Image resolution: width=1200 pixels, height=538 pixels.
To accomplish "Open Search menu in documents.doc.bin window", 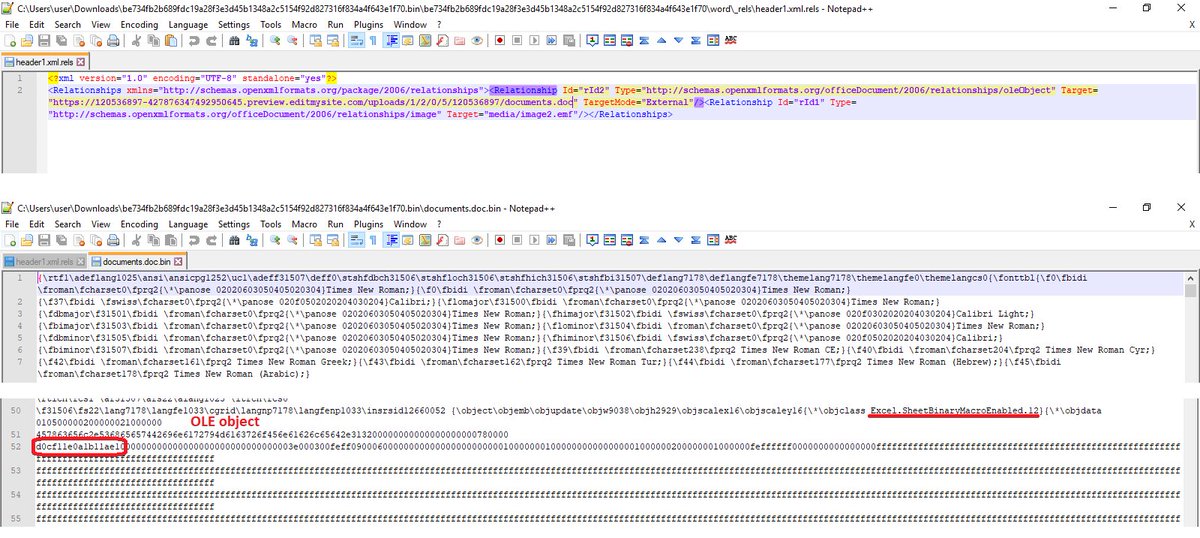I will coord(67,224).
